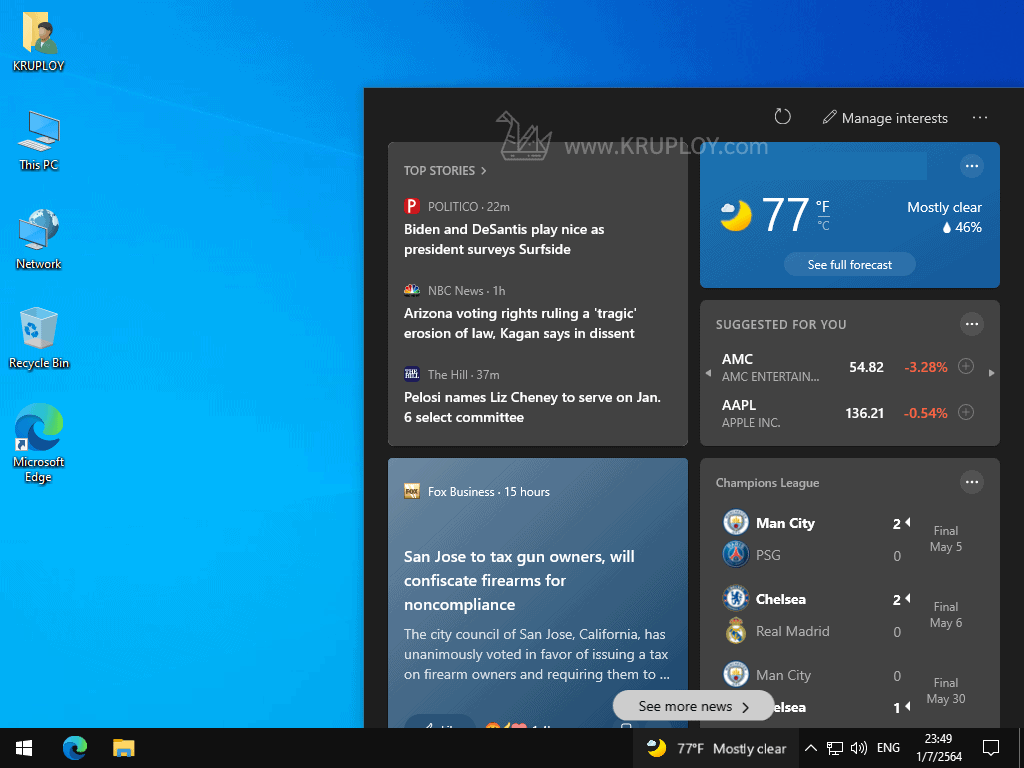Open feed settings ellipsis menu at the top
The width and height of the screenshot is (1024, 768).
pos(980,118)
